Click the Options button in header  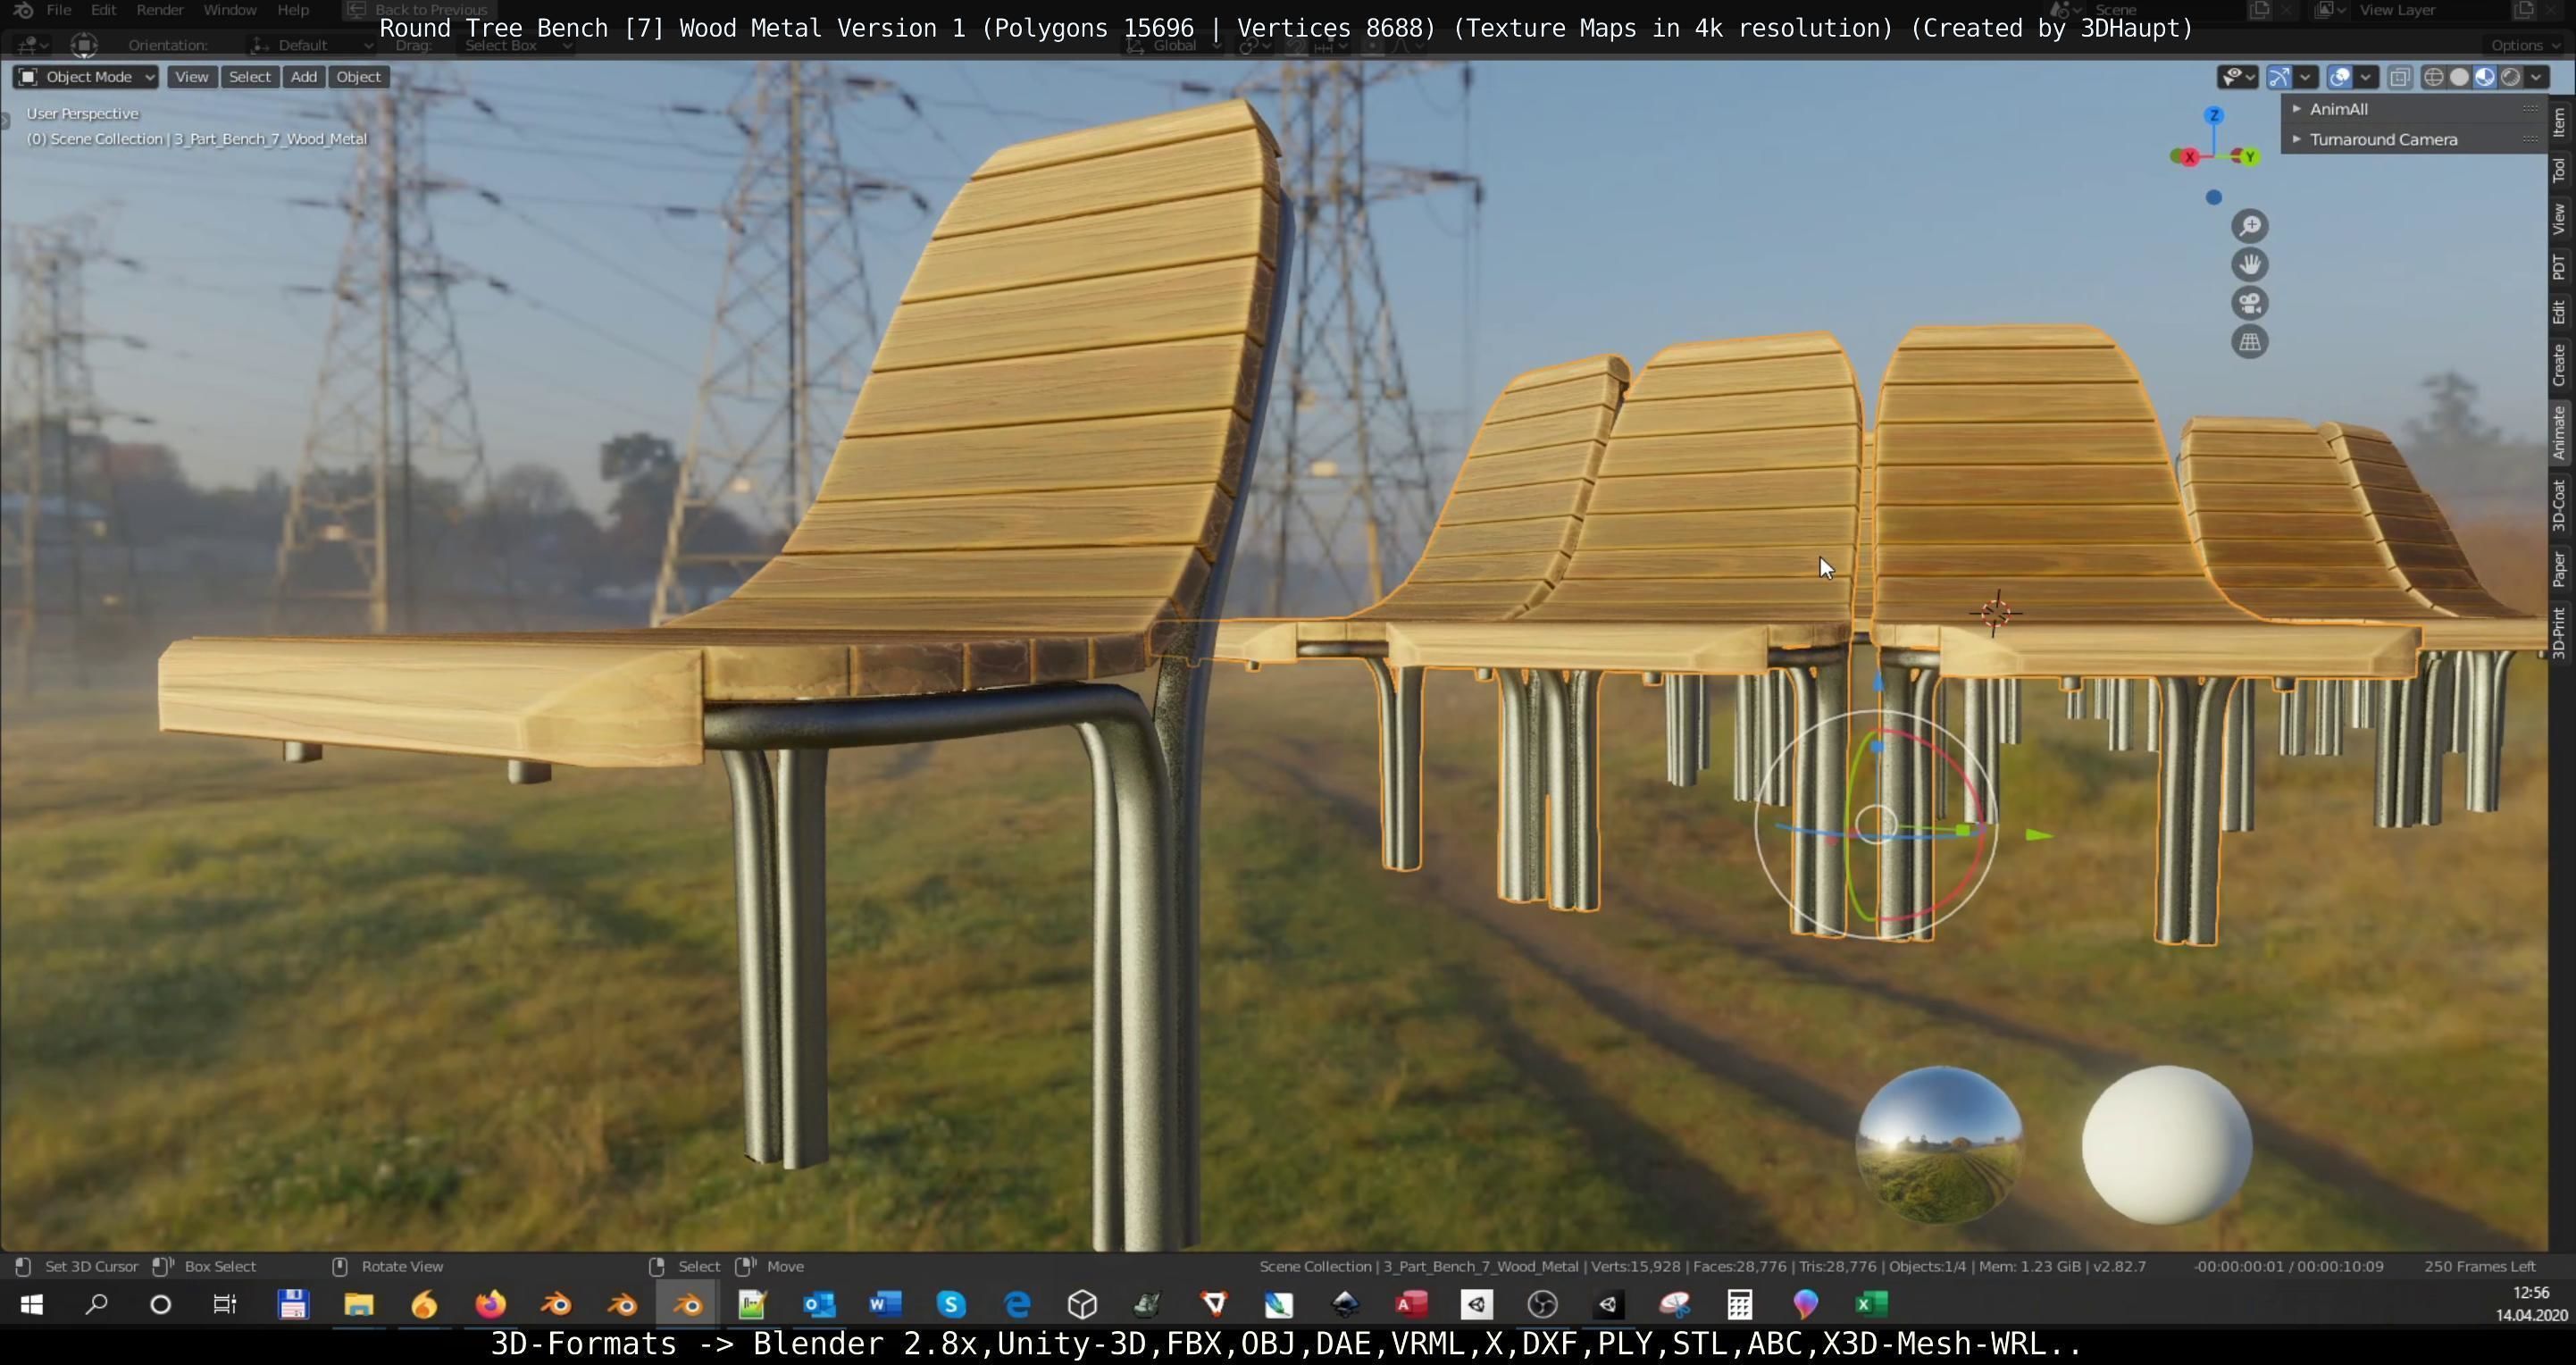point(2523,45)
